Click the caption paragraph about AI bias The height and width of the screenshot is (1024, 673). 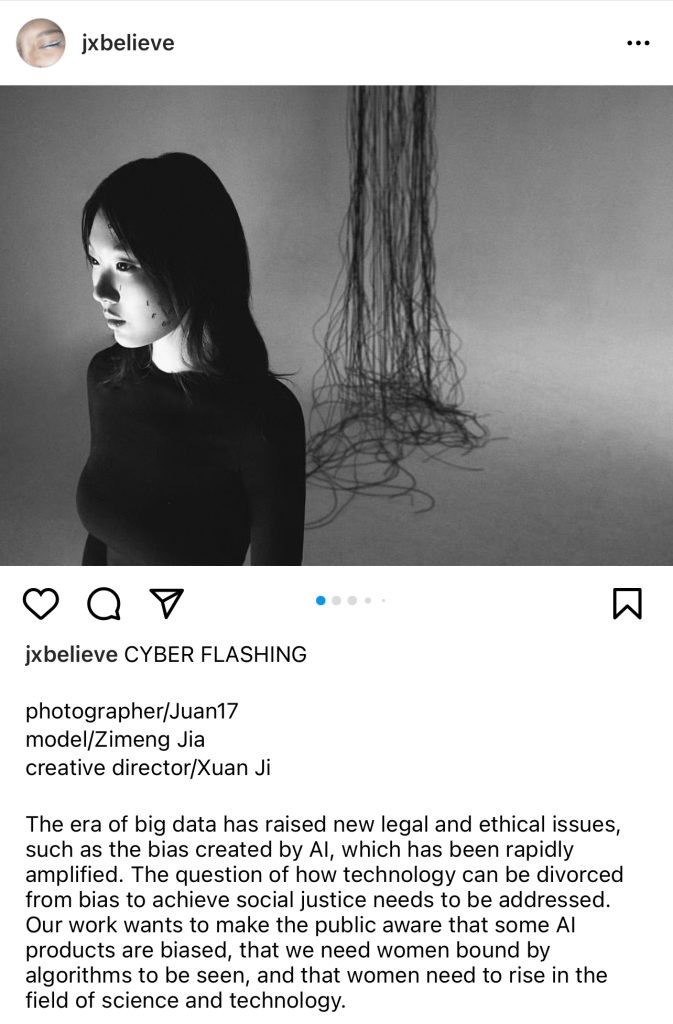[324, 912]
